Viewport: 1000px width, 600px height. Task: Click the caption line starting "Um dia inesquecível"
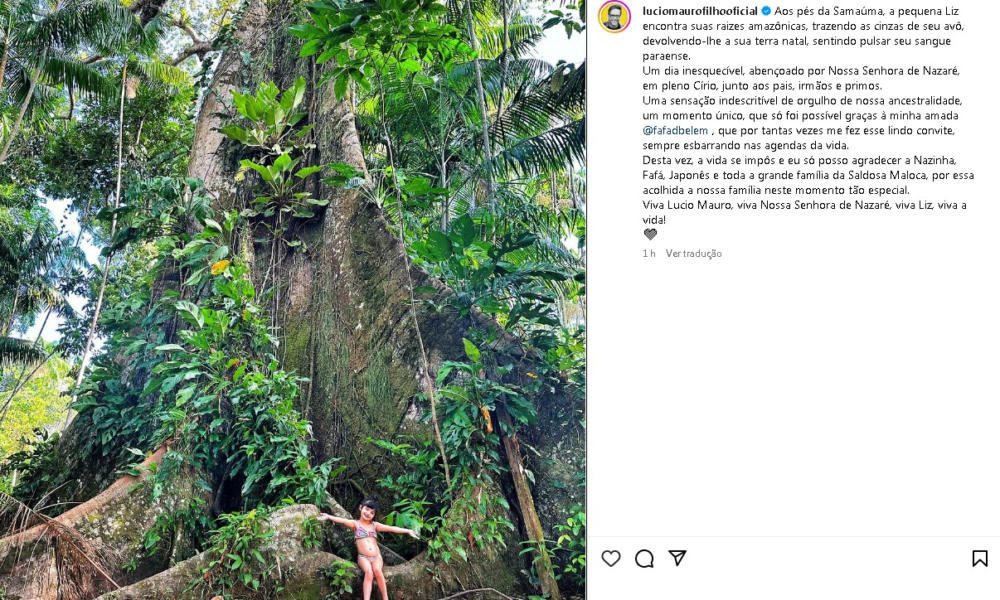[x=800, y=71]
